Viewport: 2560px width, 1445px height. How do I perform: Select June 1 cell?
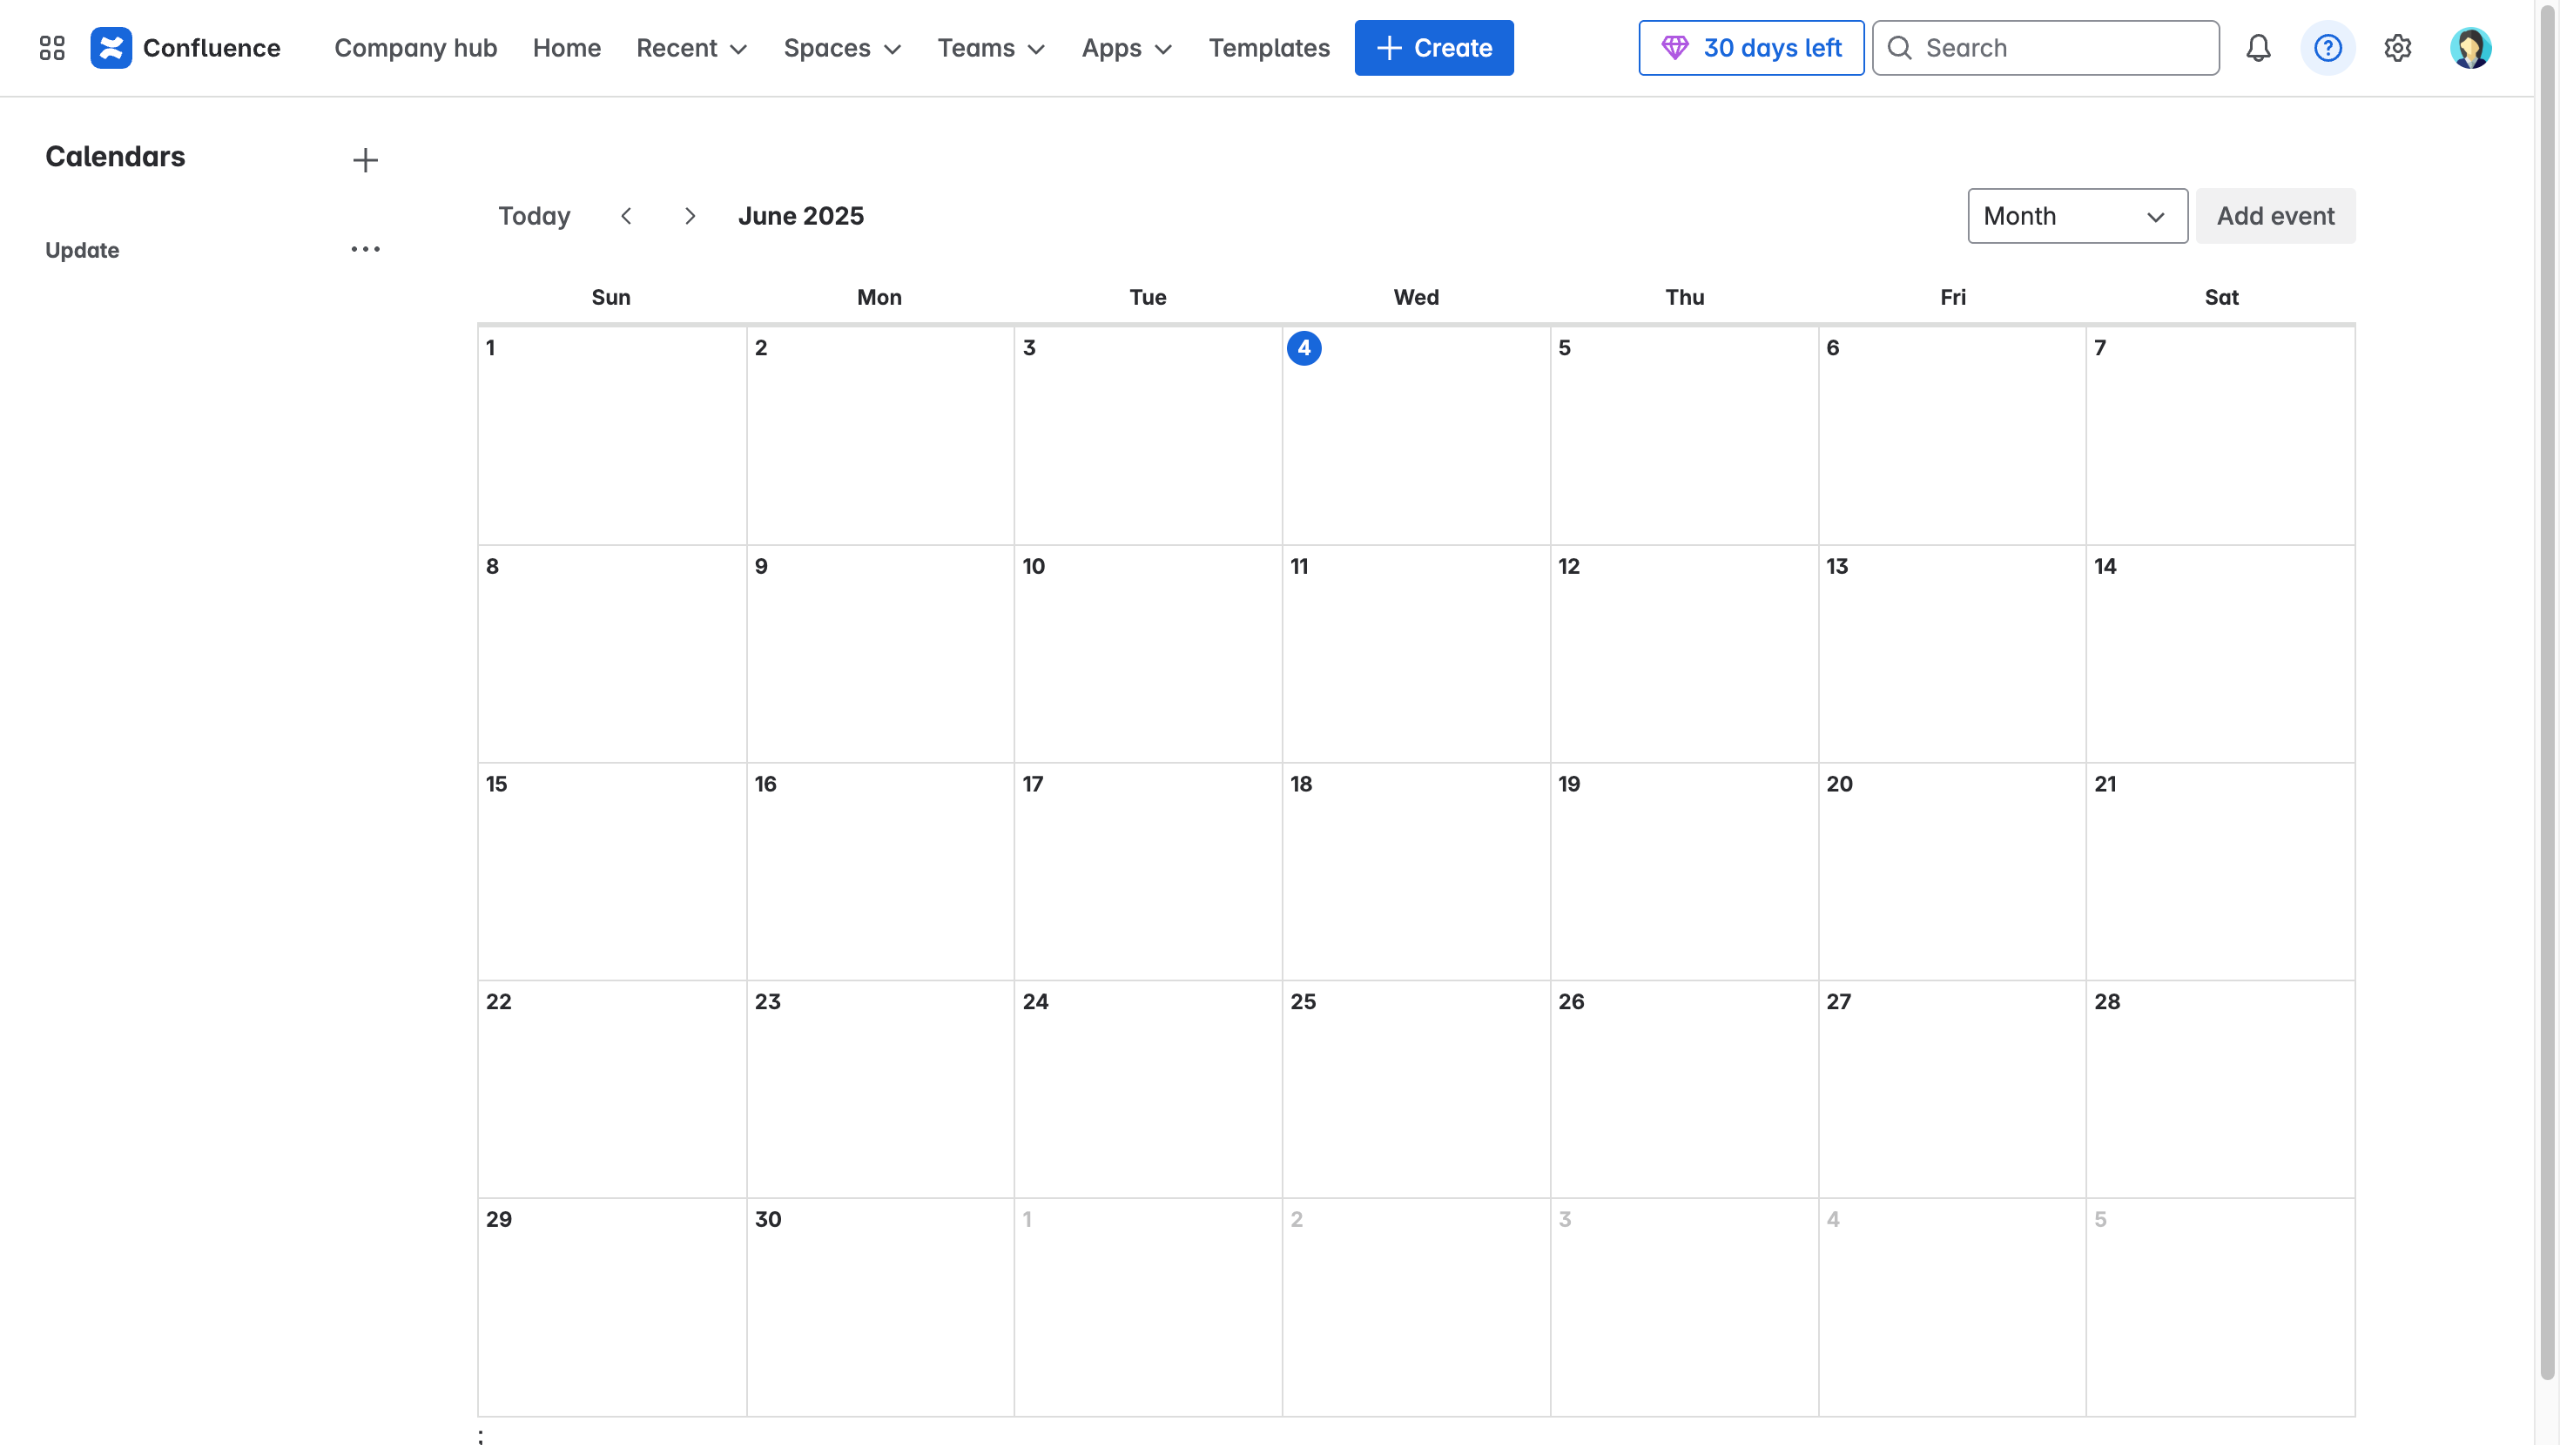[x=611, y=435]
